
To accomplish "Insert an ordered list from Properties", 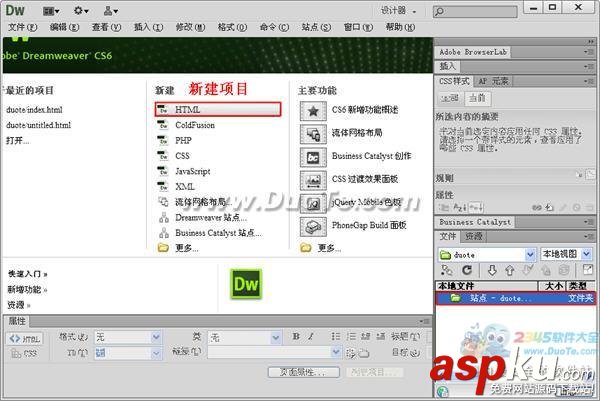I will pyautogui.click(x=351, y=336).
